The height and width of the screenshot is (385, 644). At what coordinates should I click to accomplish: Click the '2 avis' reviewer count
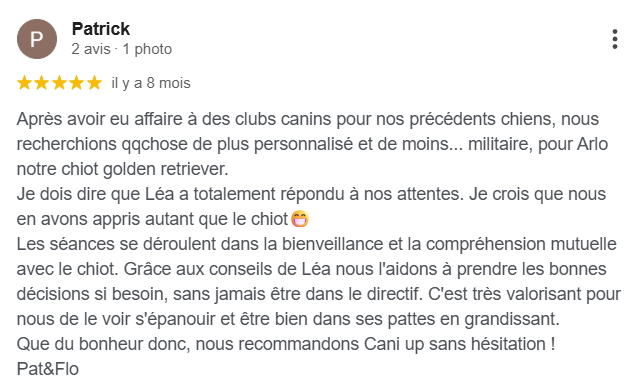(x=91, y=49)
